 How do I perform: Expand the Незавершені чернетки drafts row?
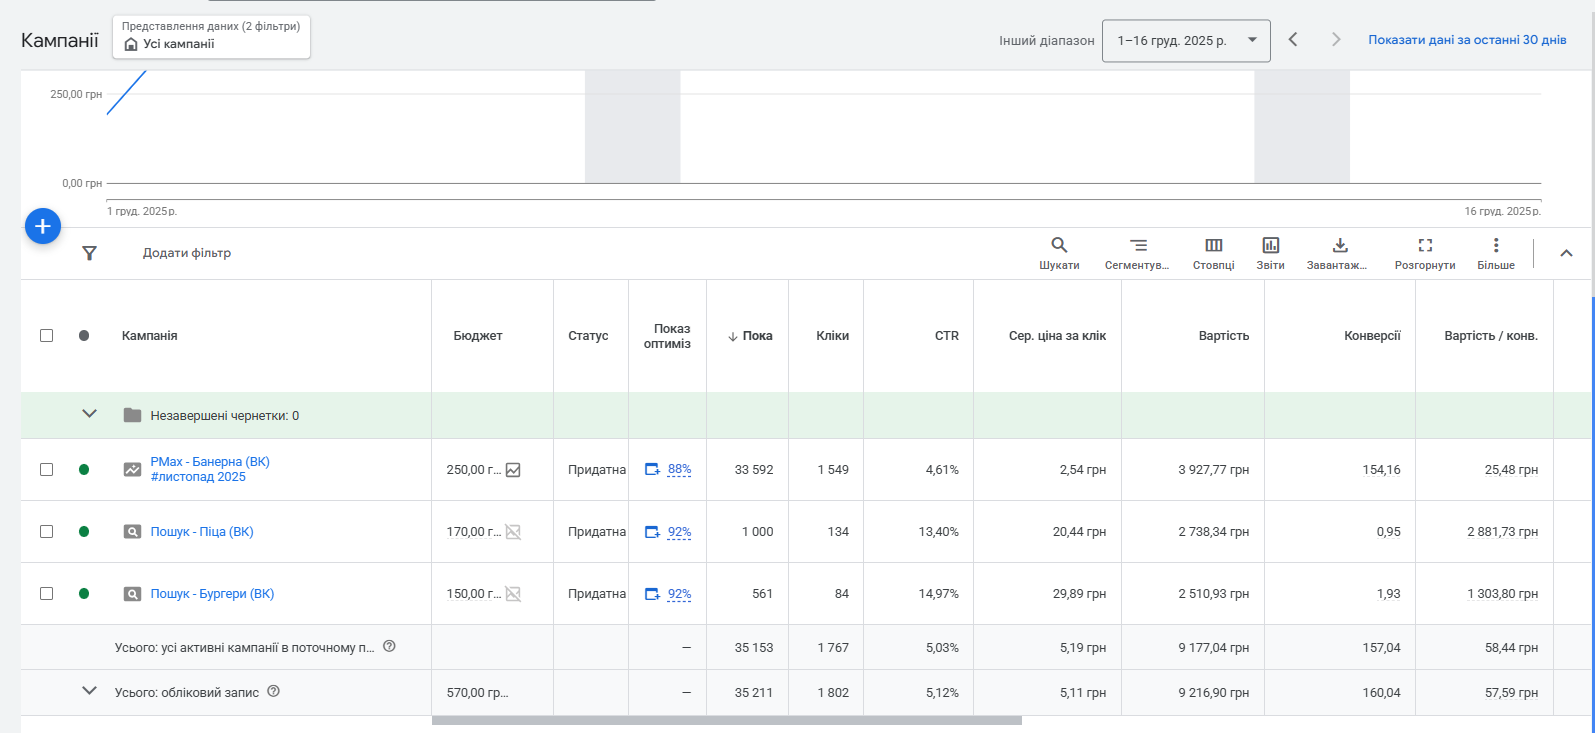tap(89, 414)
